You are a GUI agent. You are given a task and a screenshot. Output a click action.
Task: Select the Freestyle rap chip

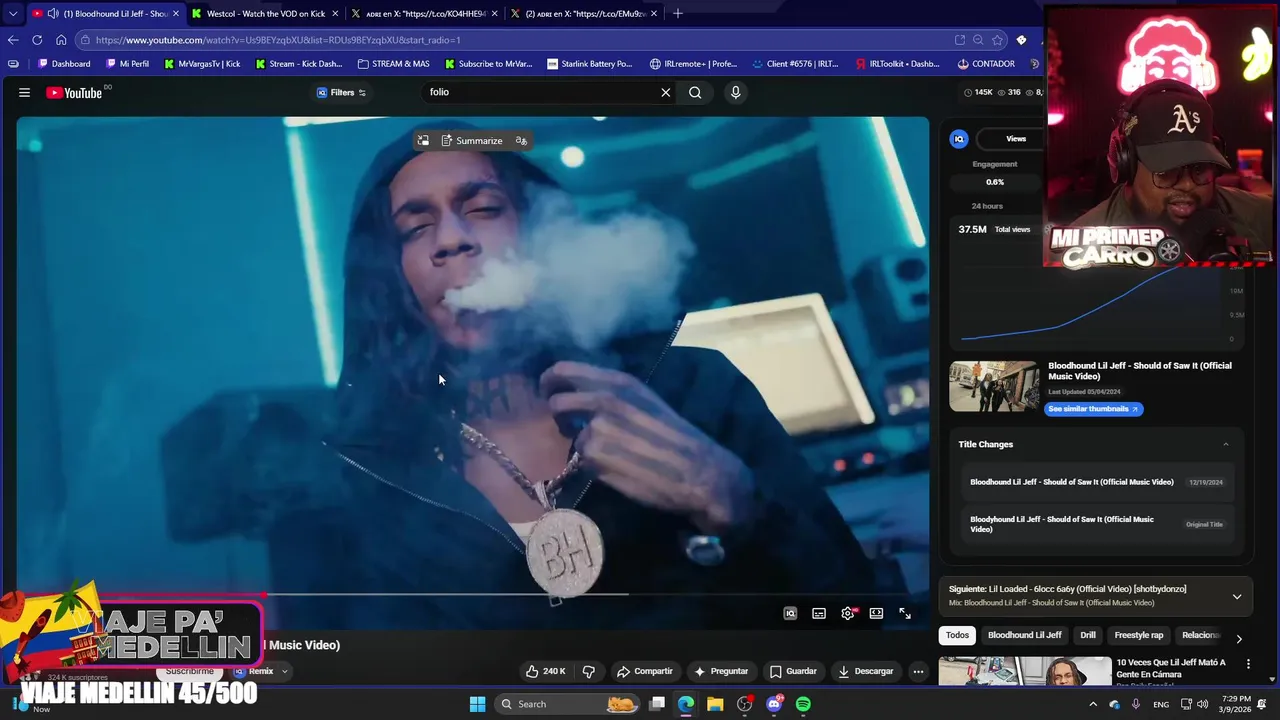[1139, 635]
